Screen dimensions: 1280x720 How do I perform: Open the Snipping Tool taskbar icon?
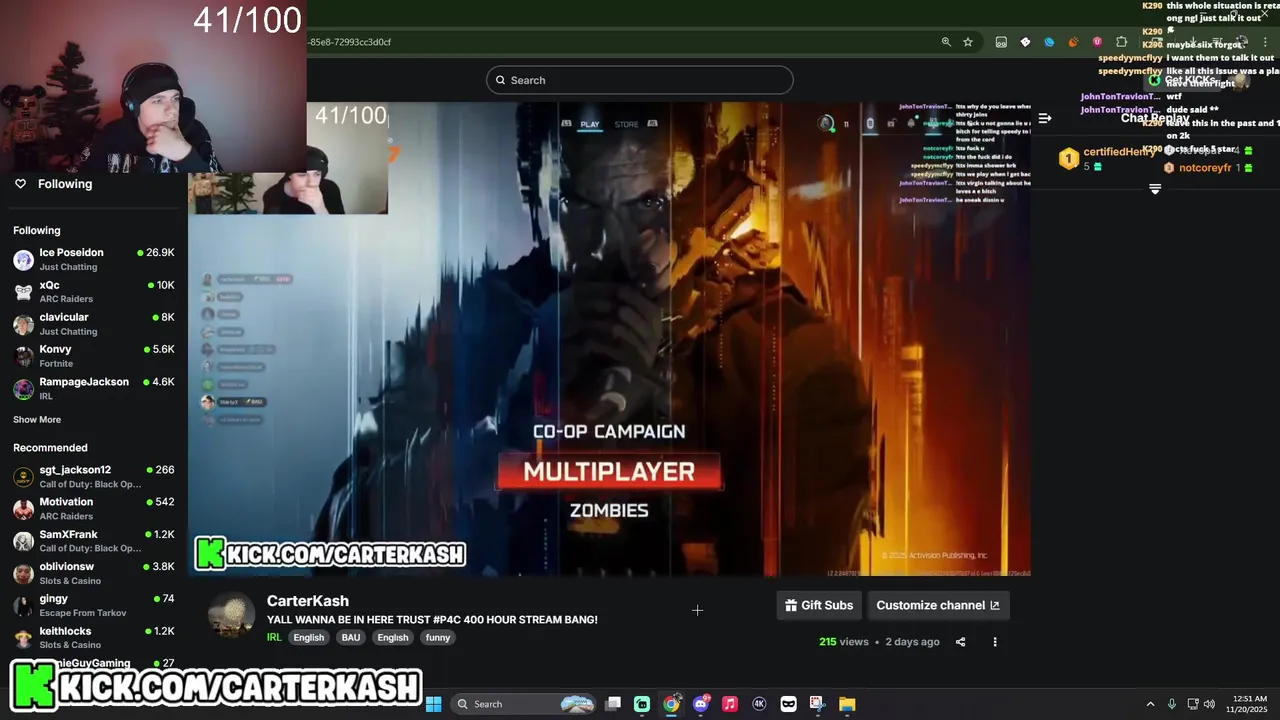(817, 704)
